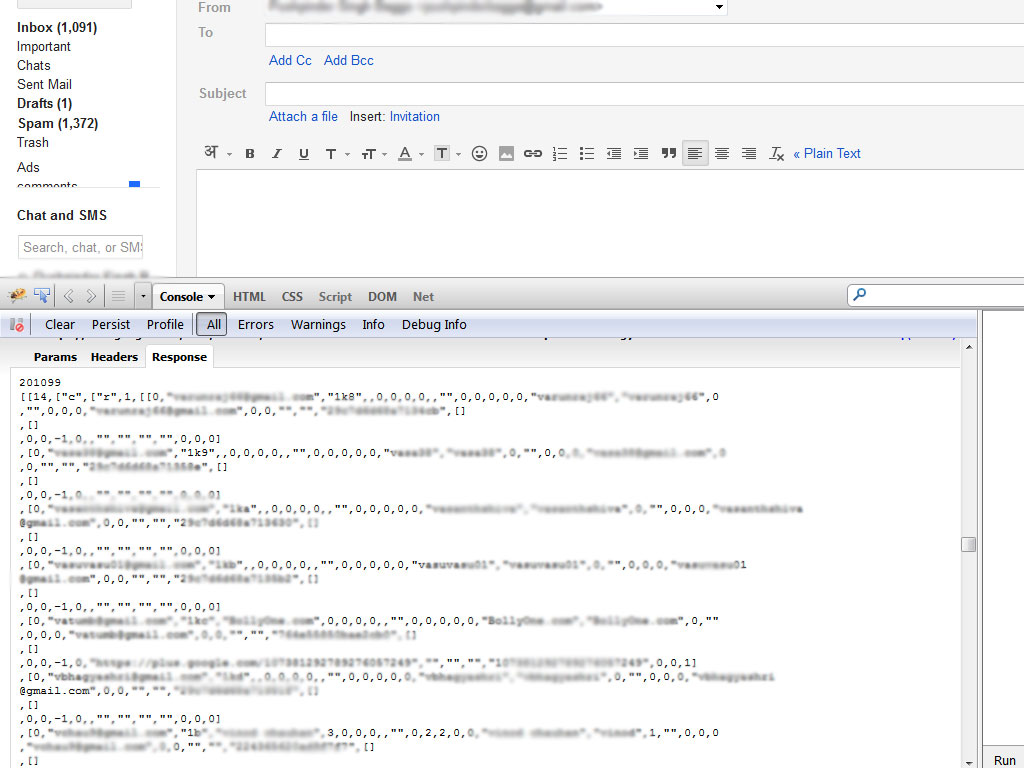This screenshot has height=768, width=1024.
Task: Switch to Plain Text mode
Action: 827,153
